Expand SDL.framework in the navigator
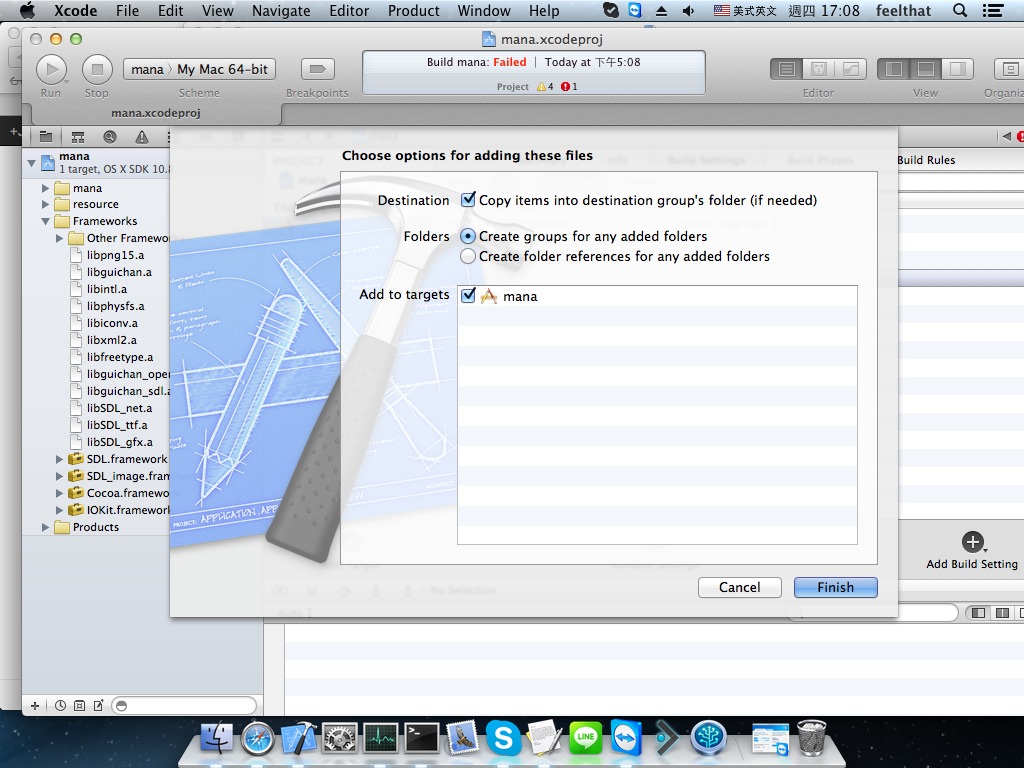This screenshot has height=768, width=1024. (59, 459)
